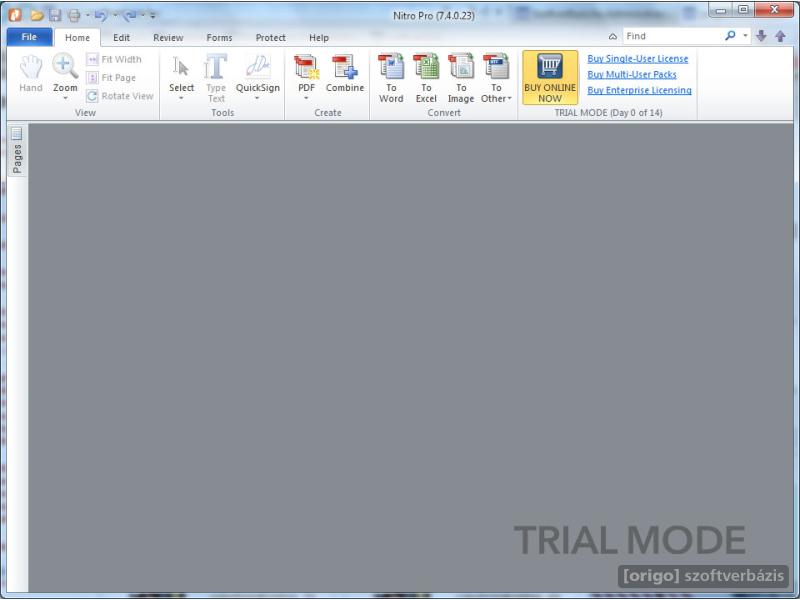Click the Fit Page icon
The height and width of the screenshot is (600, 800).
[x=92, y=78]
